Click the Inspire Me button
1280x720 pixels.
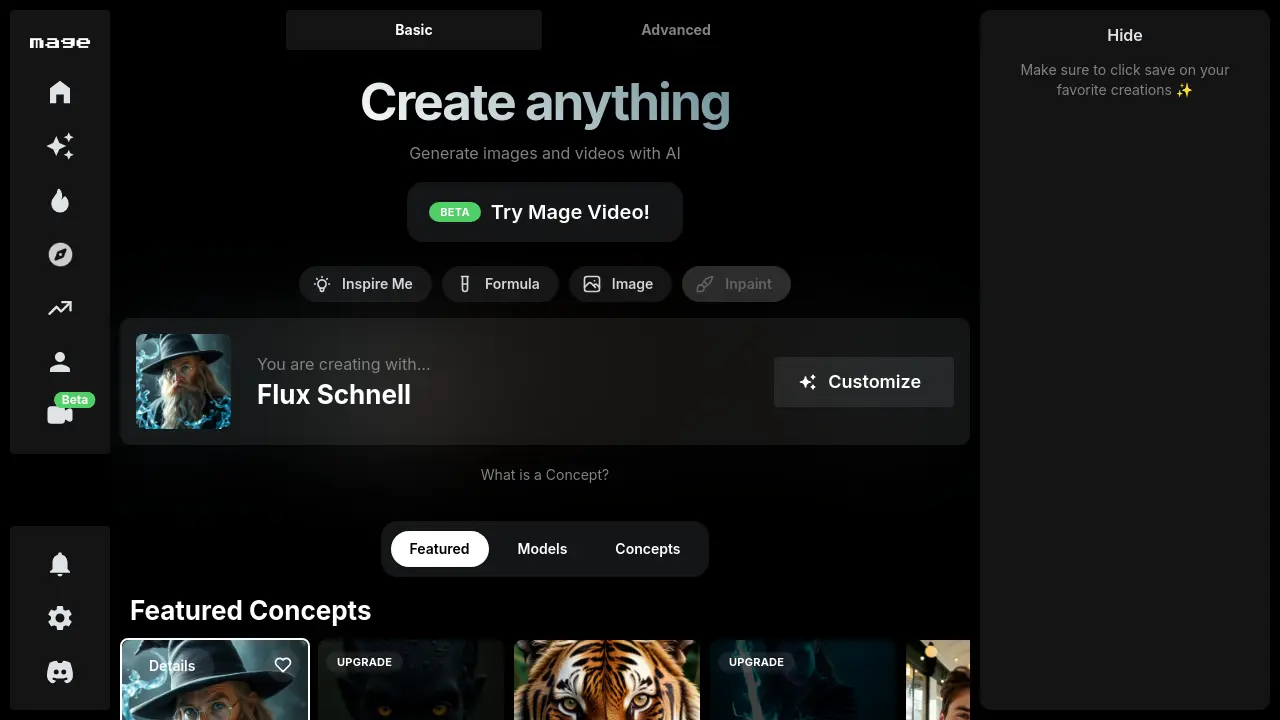point(364,284)
